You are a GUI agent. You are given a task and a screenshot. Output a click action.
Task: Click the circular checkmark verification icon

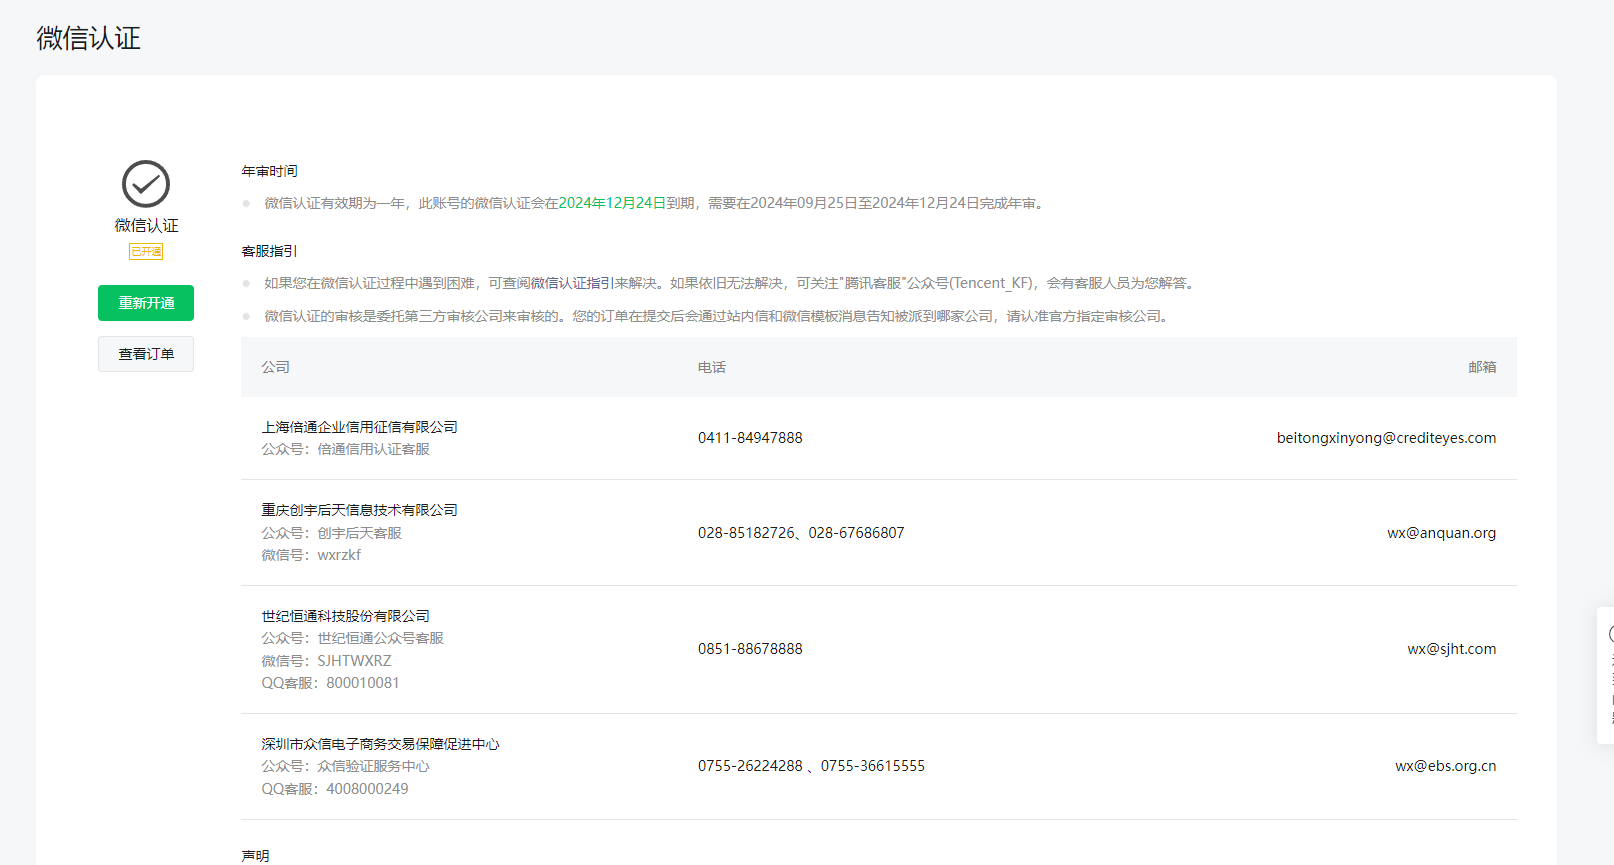[x=146, y=184]
